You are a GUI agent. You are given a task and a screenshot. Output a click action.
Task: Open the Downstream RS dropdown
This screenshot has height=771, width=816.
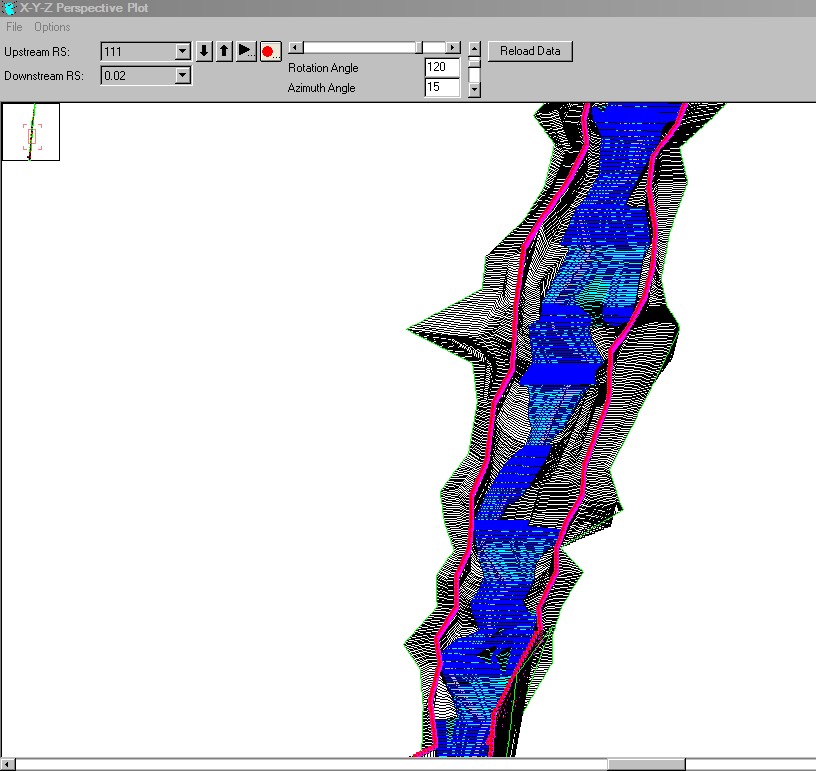[x=182, y=75]
